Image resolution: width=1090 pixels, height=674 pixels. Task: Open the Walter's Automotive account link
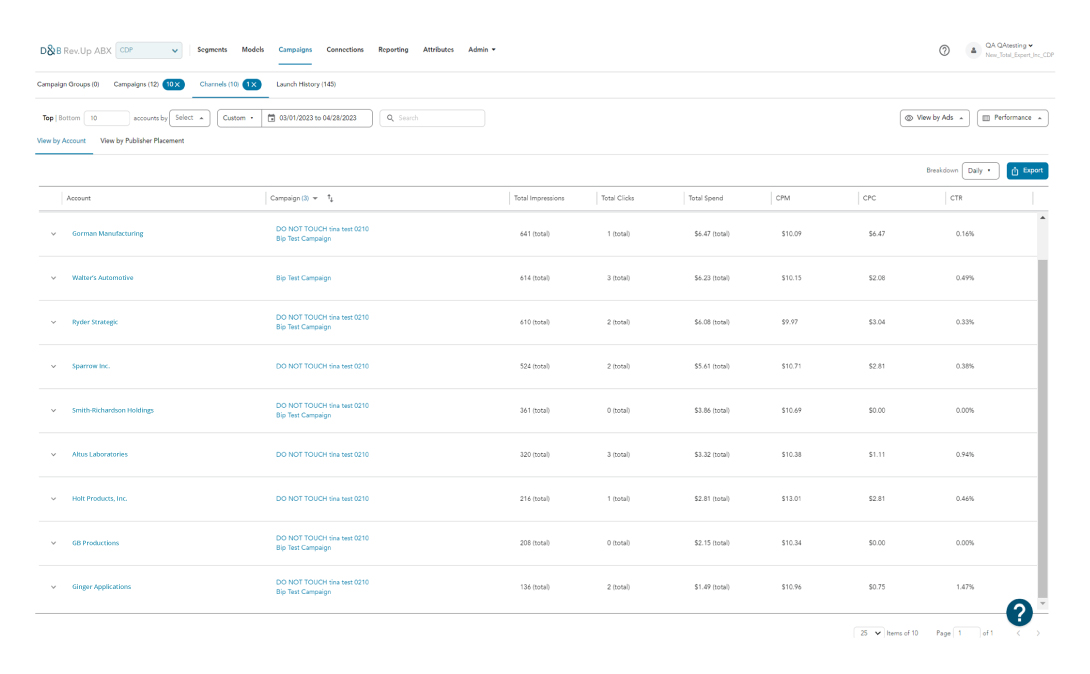[103, 278]
